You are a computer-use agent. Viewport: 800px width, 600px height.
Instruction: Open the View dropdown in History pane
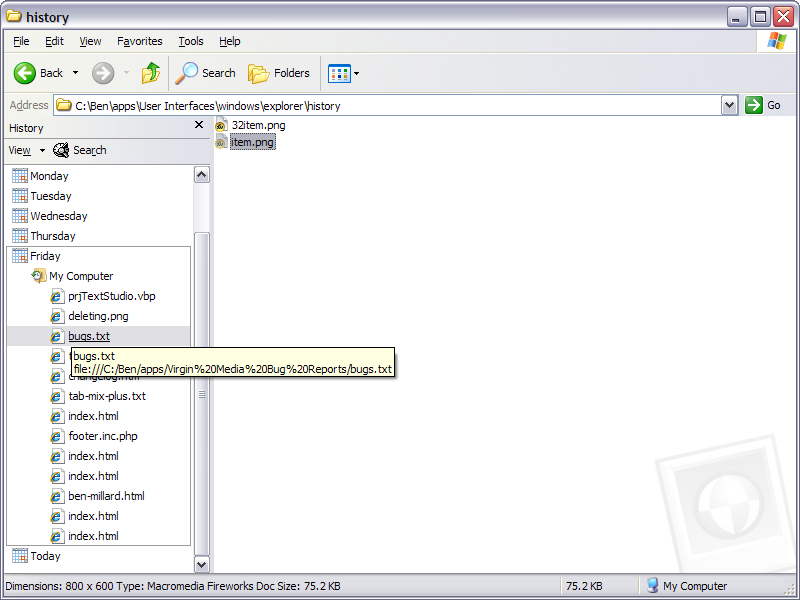27,151
